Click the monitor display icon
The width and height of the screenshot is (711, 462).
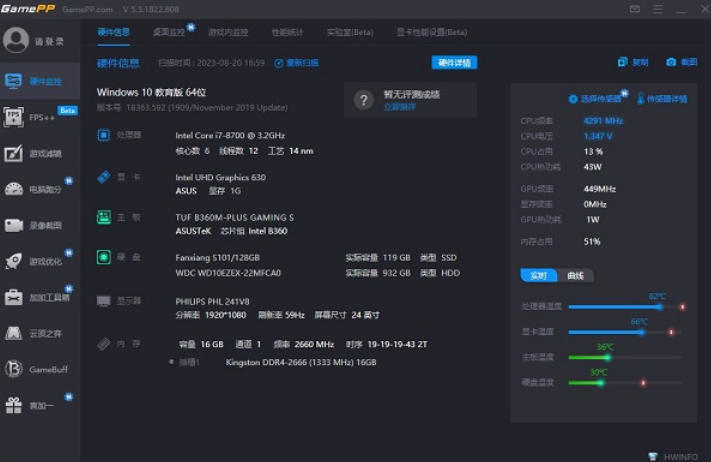point(104,301)
